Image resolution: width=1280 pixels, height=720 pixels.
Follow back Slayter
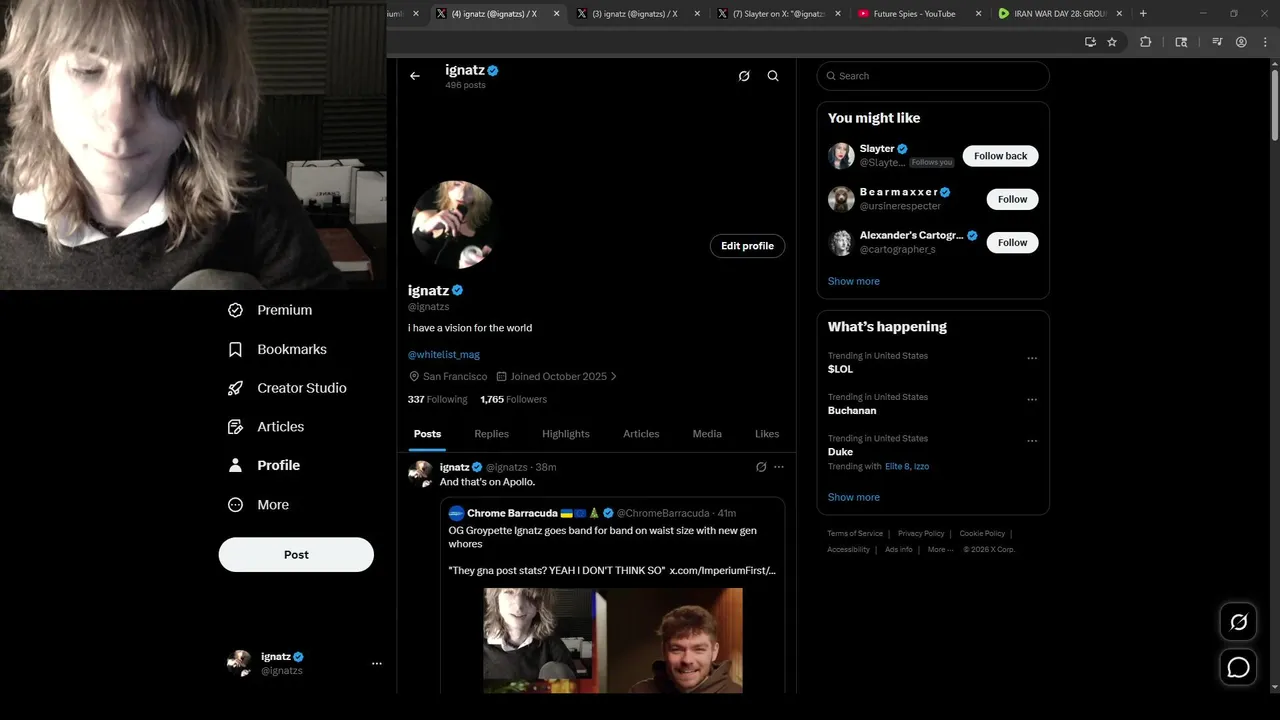click(x=1000, y=156)
